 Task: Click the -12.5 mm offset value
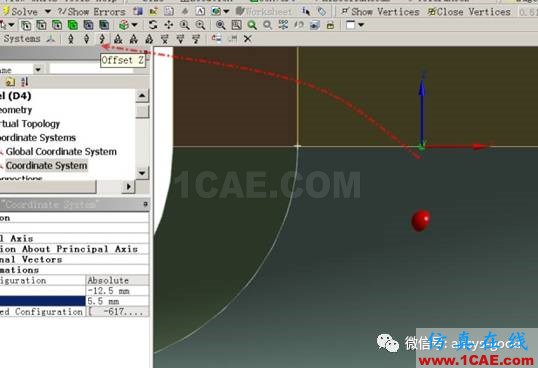(x=117, y=291)
